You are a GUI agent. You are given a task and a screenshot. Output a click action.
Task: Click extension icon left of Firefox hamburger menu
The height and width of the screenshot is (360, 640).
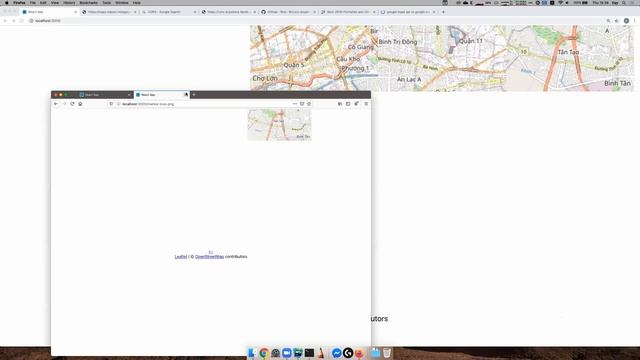pos(357,104)
